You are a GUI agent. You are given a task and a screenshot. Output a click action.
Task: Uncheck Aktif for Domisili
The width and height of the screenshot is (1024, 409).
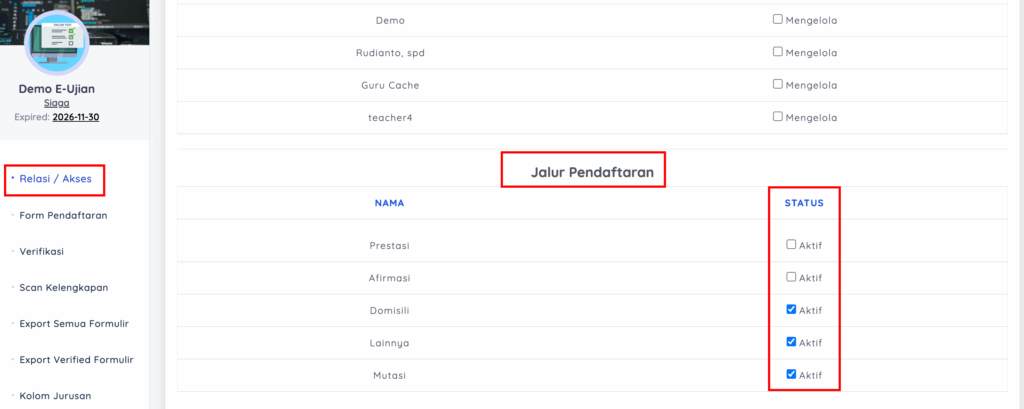click(x=791, y=309)
